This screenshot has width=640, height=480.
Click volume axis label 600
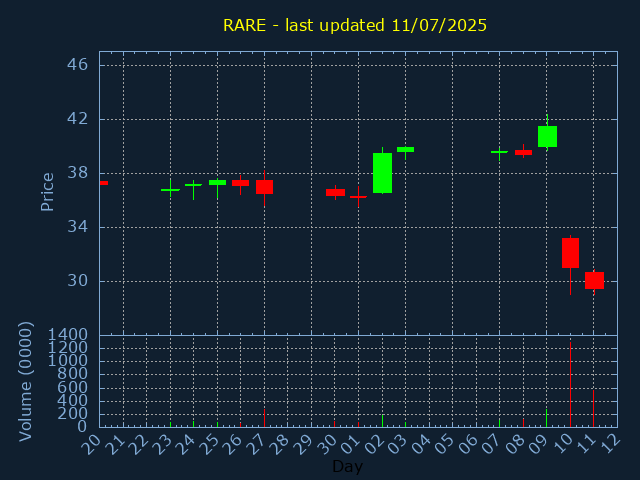(73, 387)
